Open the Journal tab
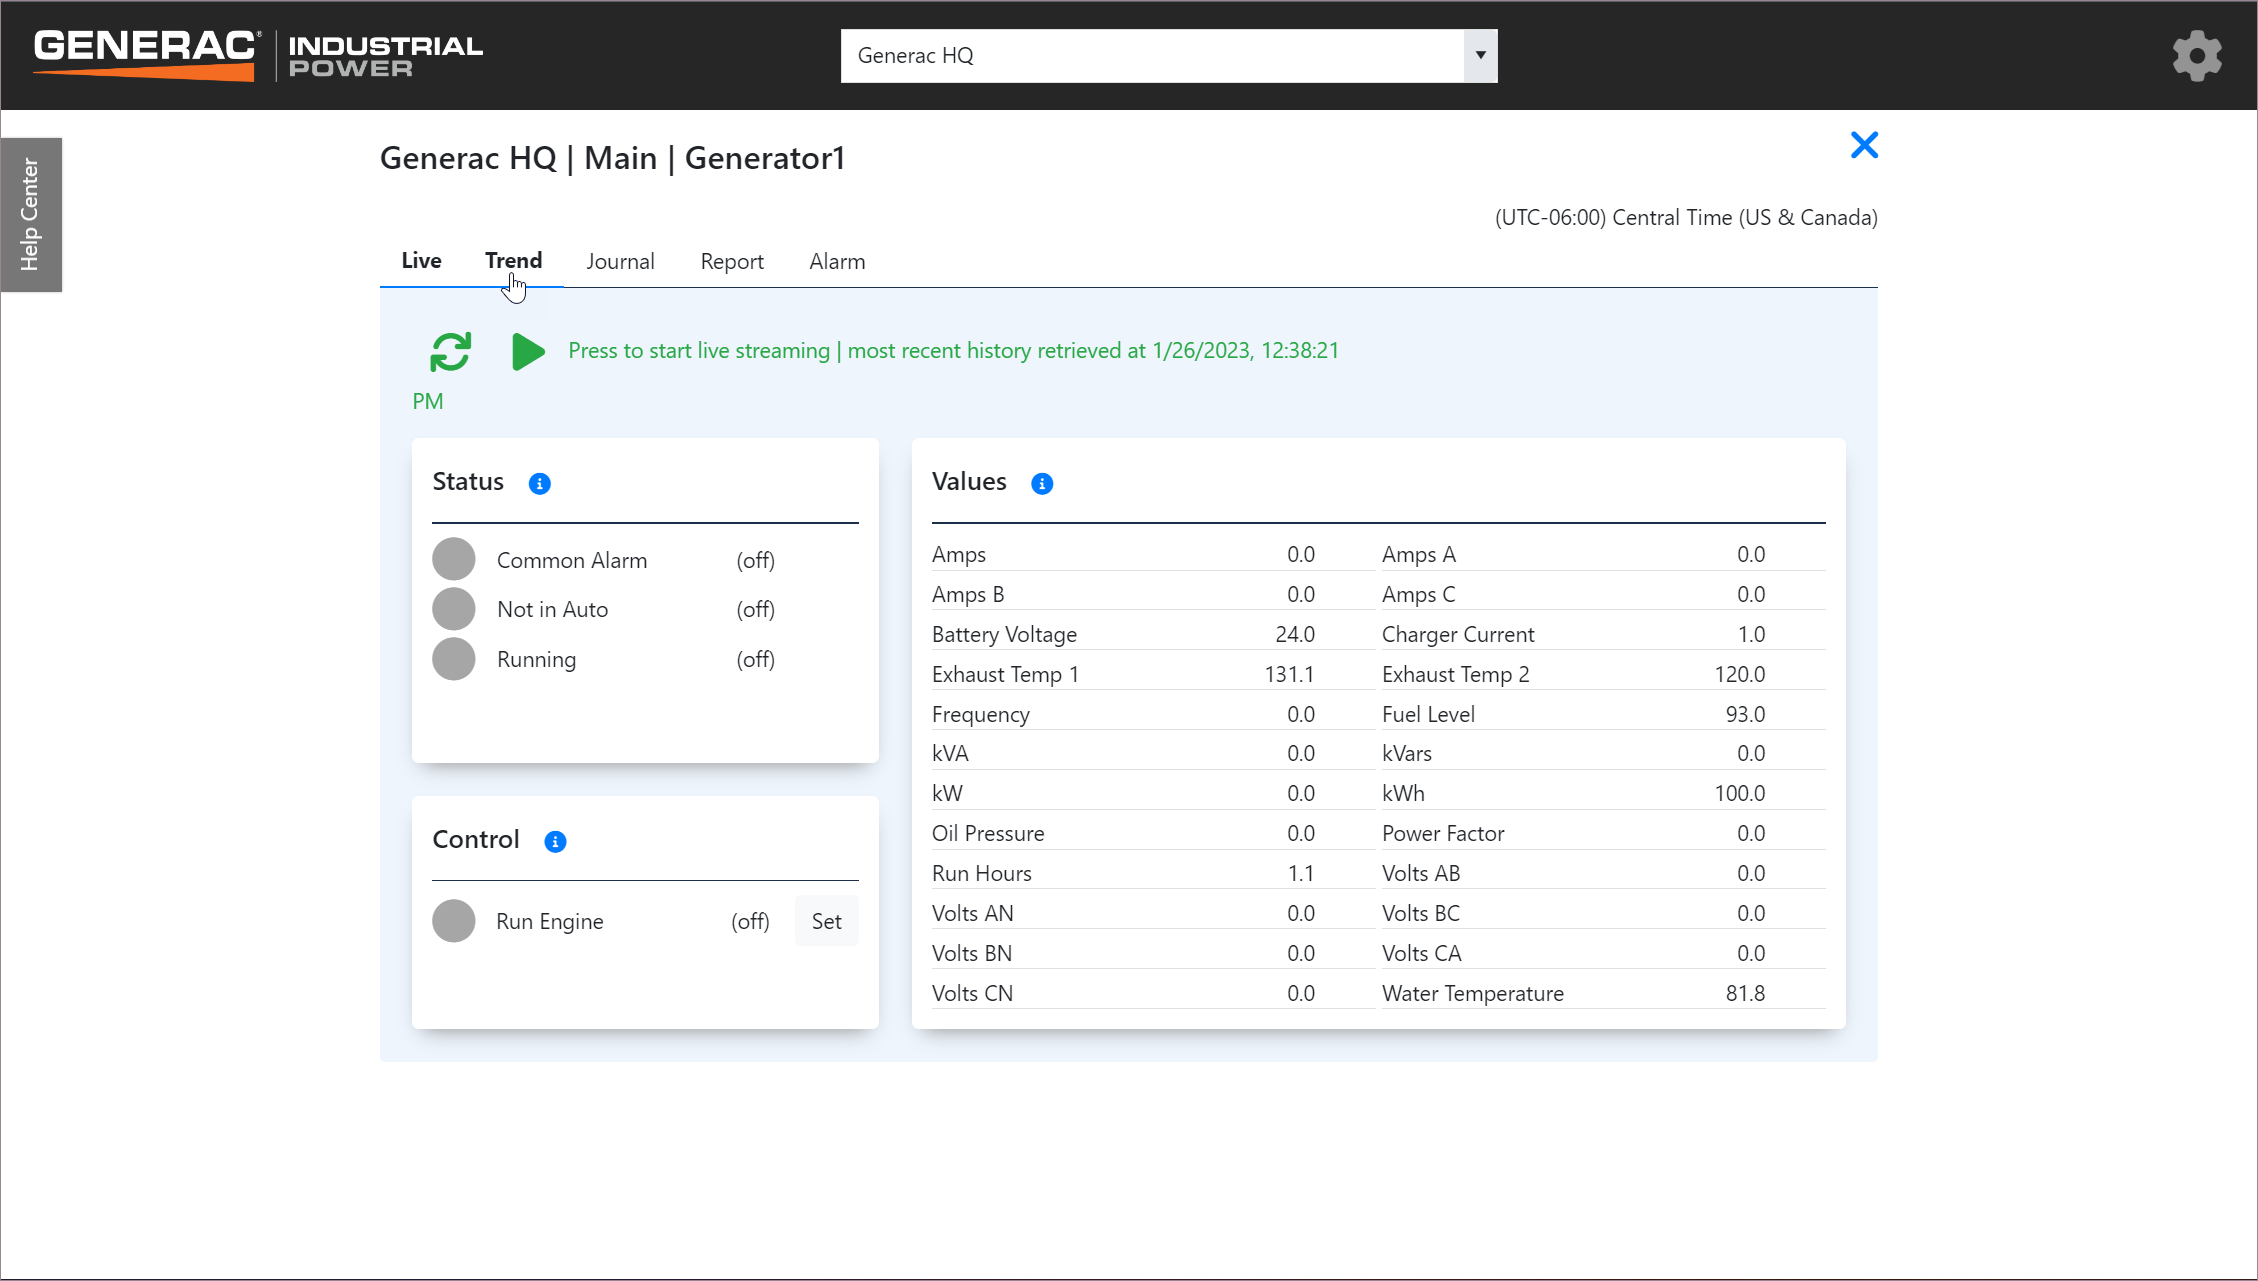This screenshot has height=1281, width=2258. pyautogui.click(x=620, y=262)
